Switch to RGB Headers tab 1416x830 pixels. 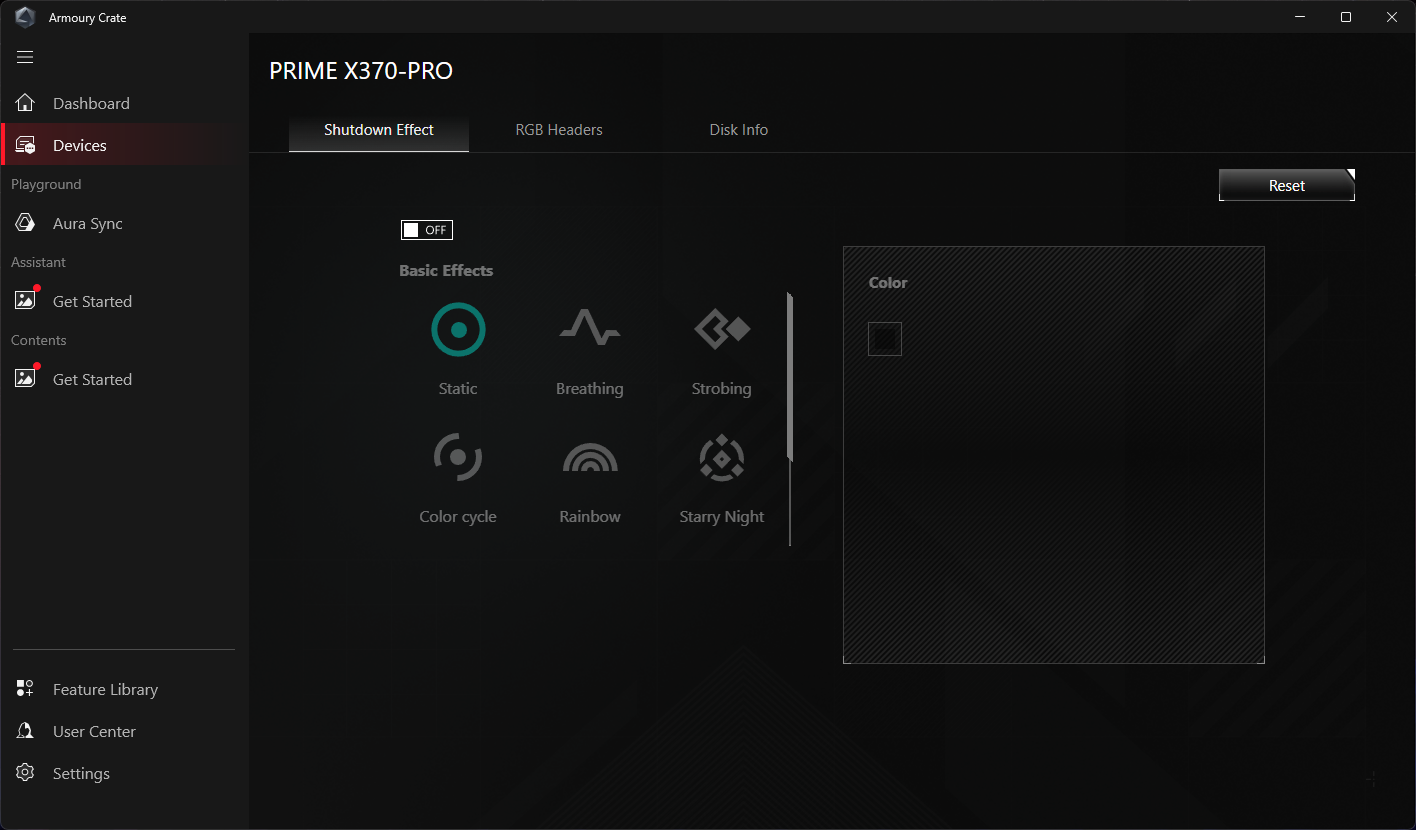point(559,130)
